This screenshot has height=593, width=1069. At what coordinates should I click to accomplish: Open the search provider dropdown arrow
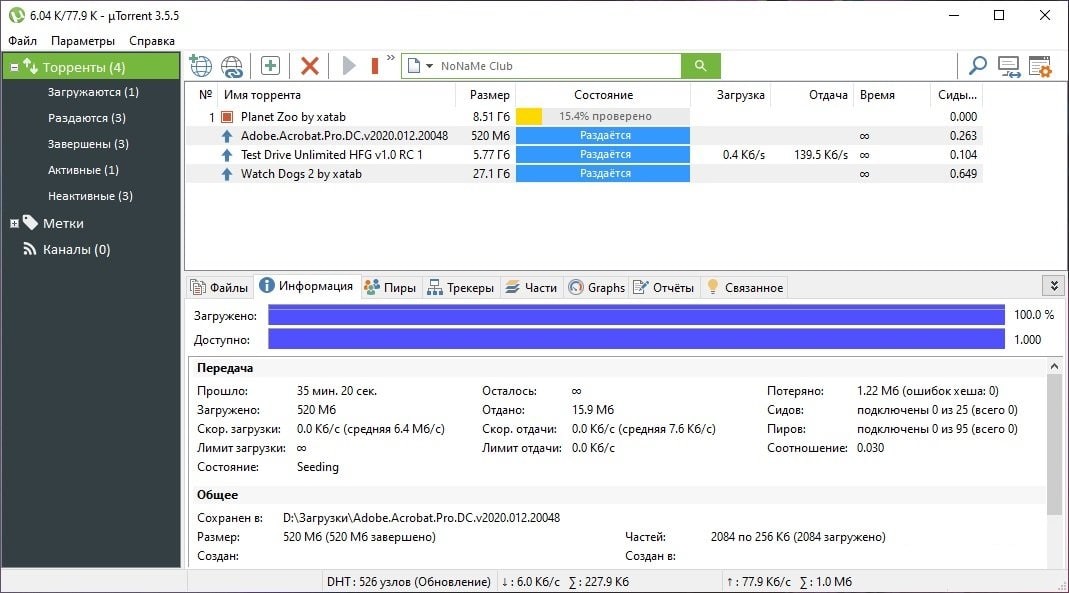point(429,66)
